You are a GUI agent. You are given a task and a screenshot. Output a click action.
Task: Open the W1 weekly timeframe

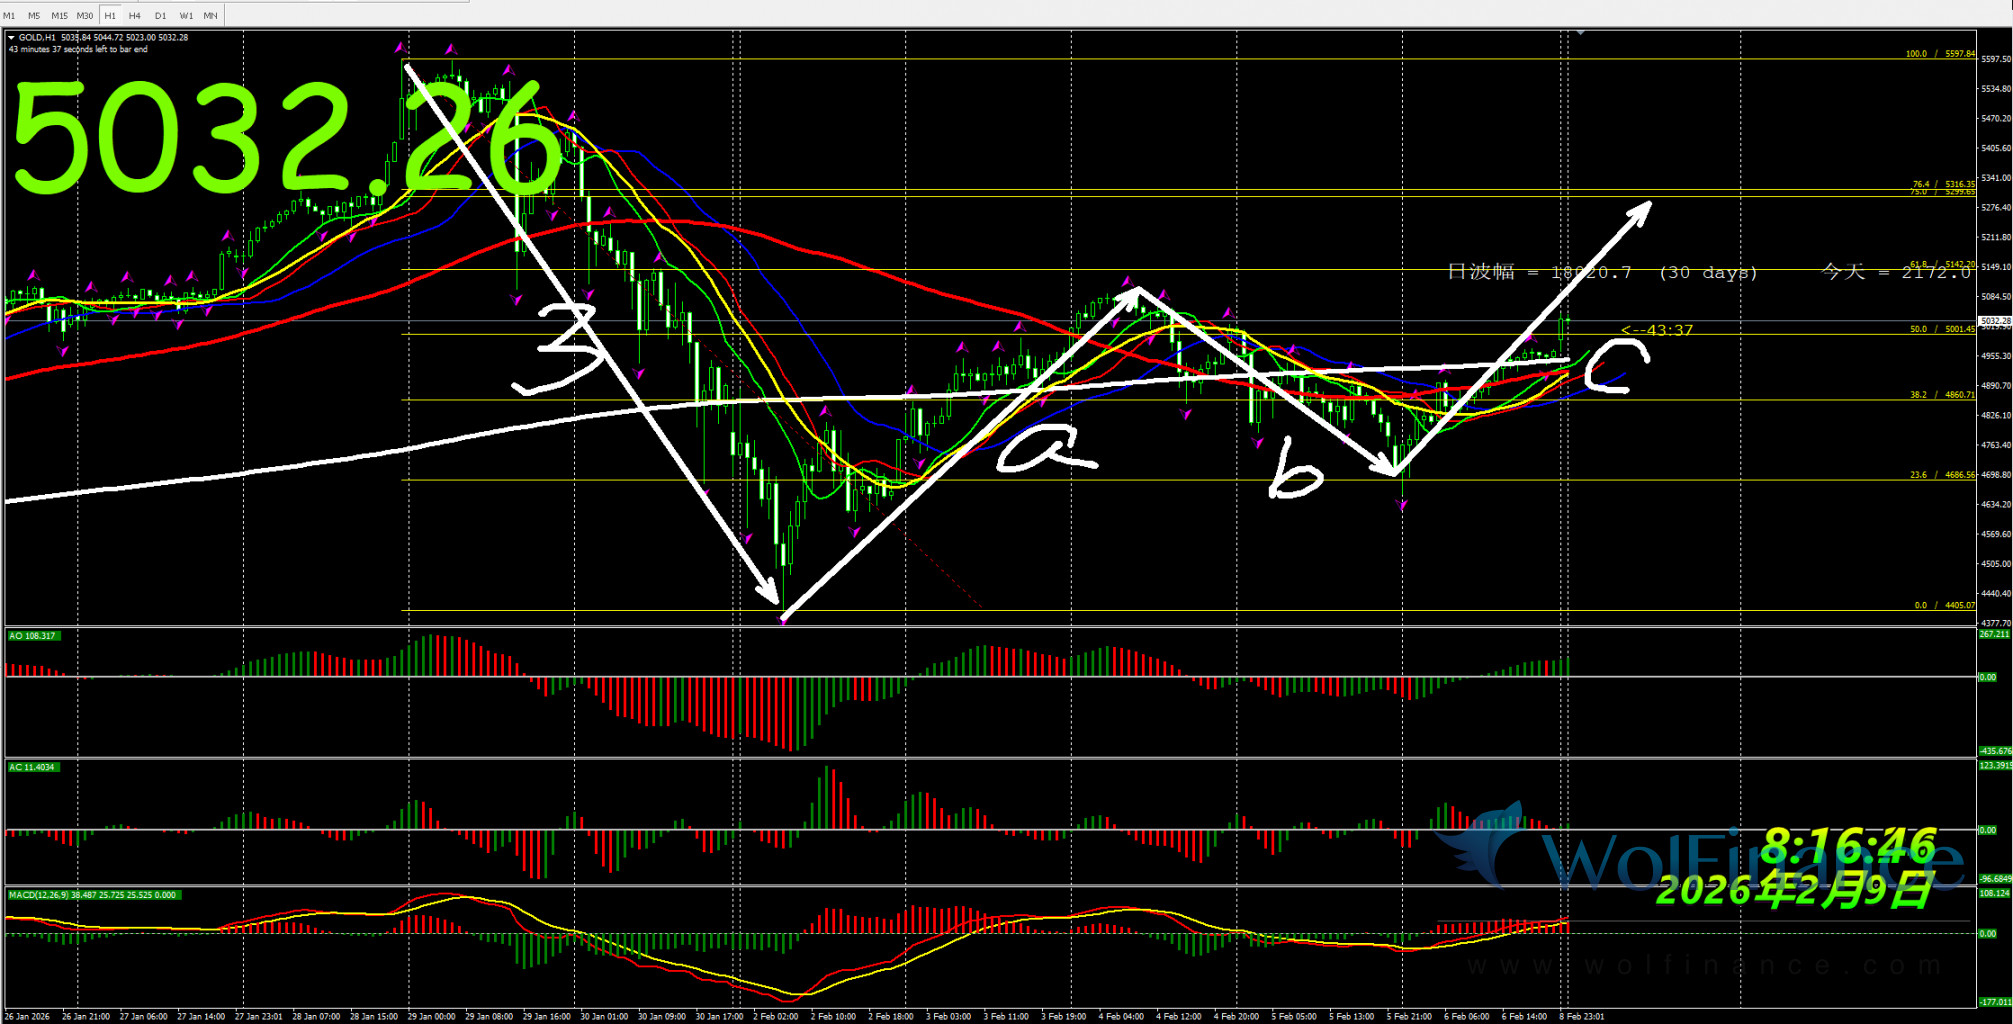(186, 16)
